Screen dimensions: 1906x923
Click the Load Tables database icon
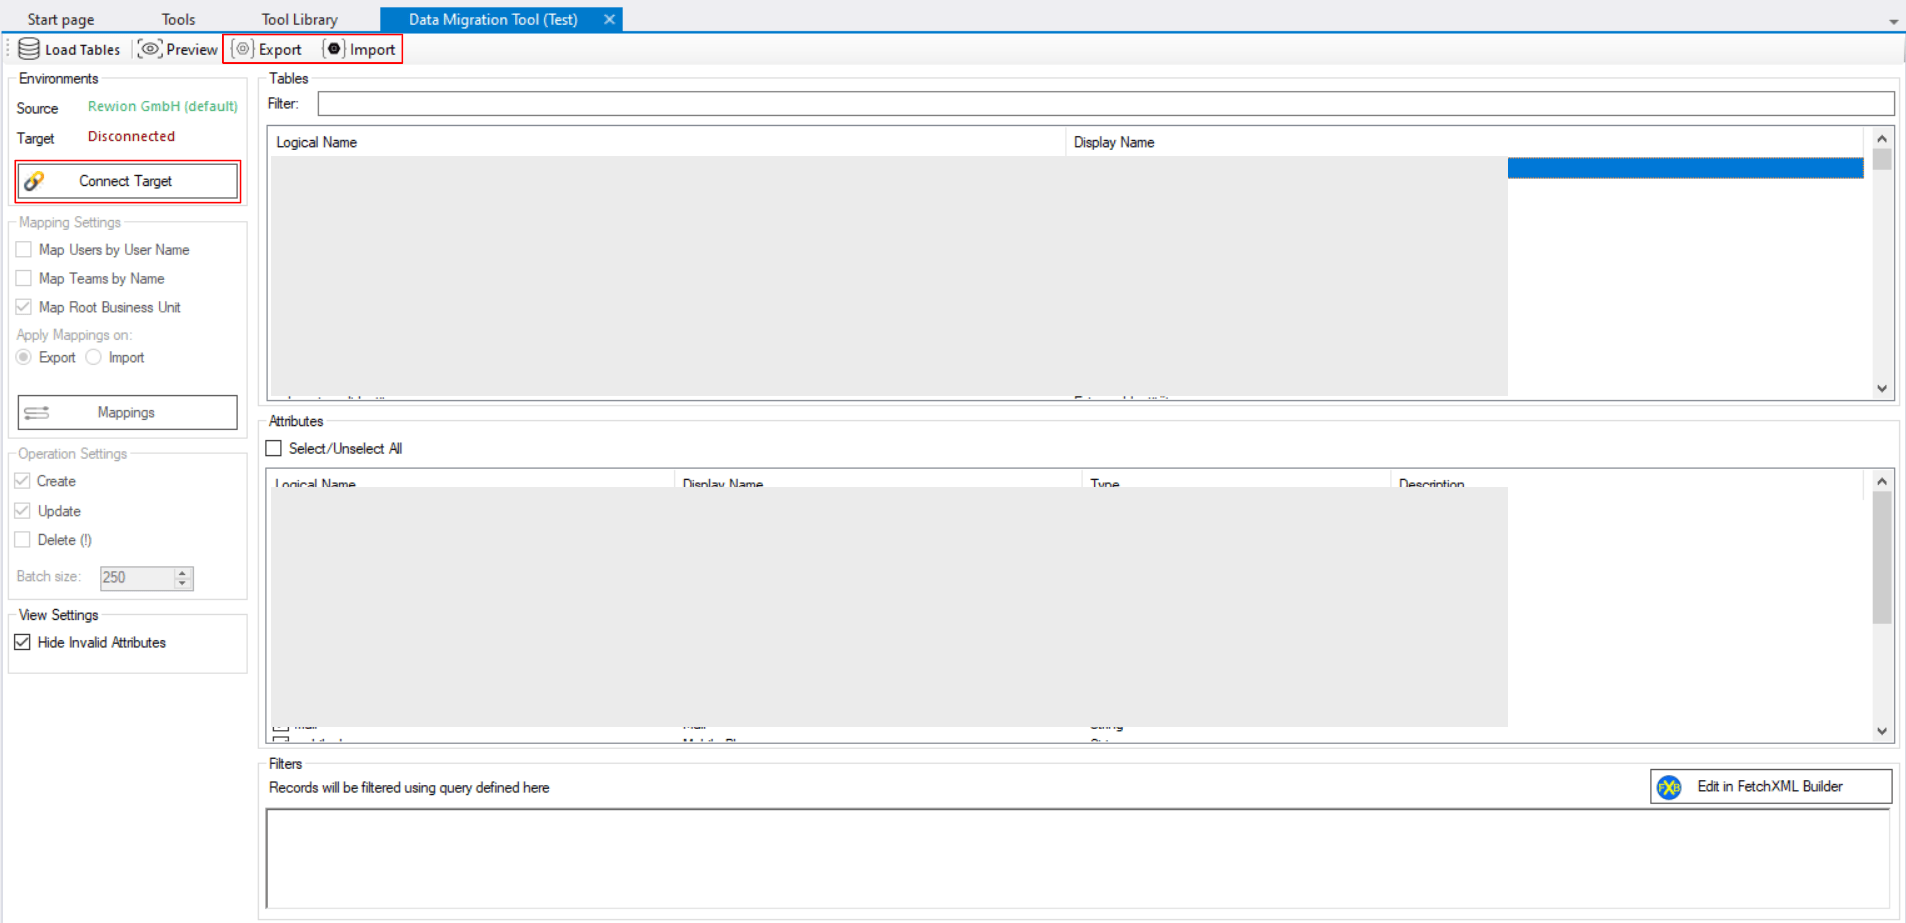[x=29, y=49]
